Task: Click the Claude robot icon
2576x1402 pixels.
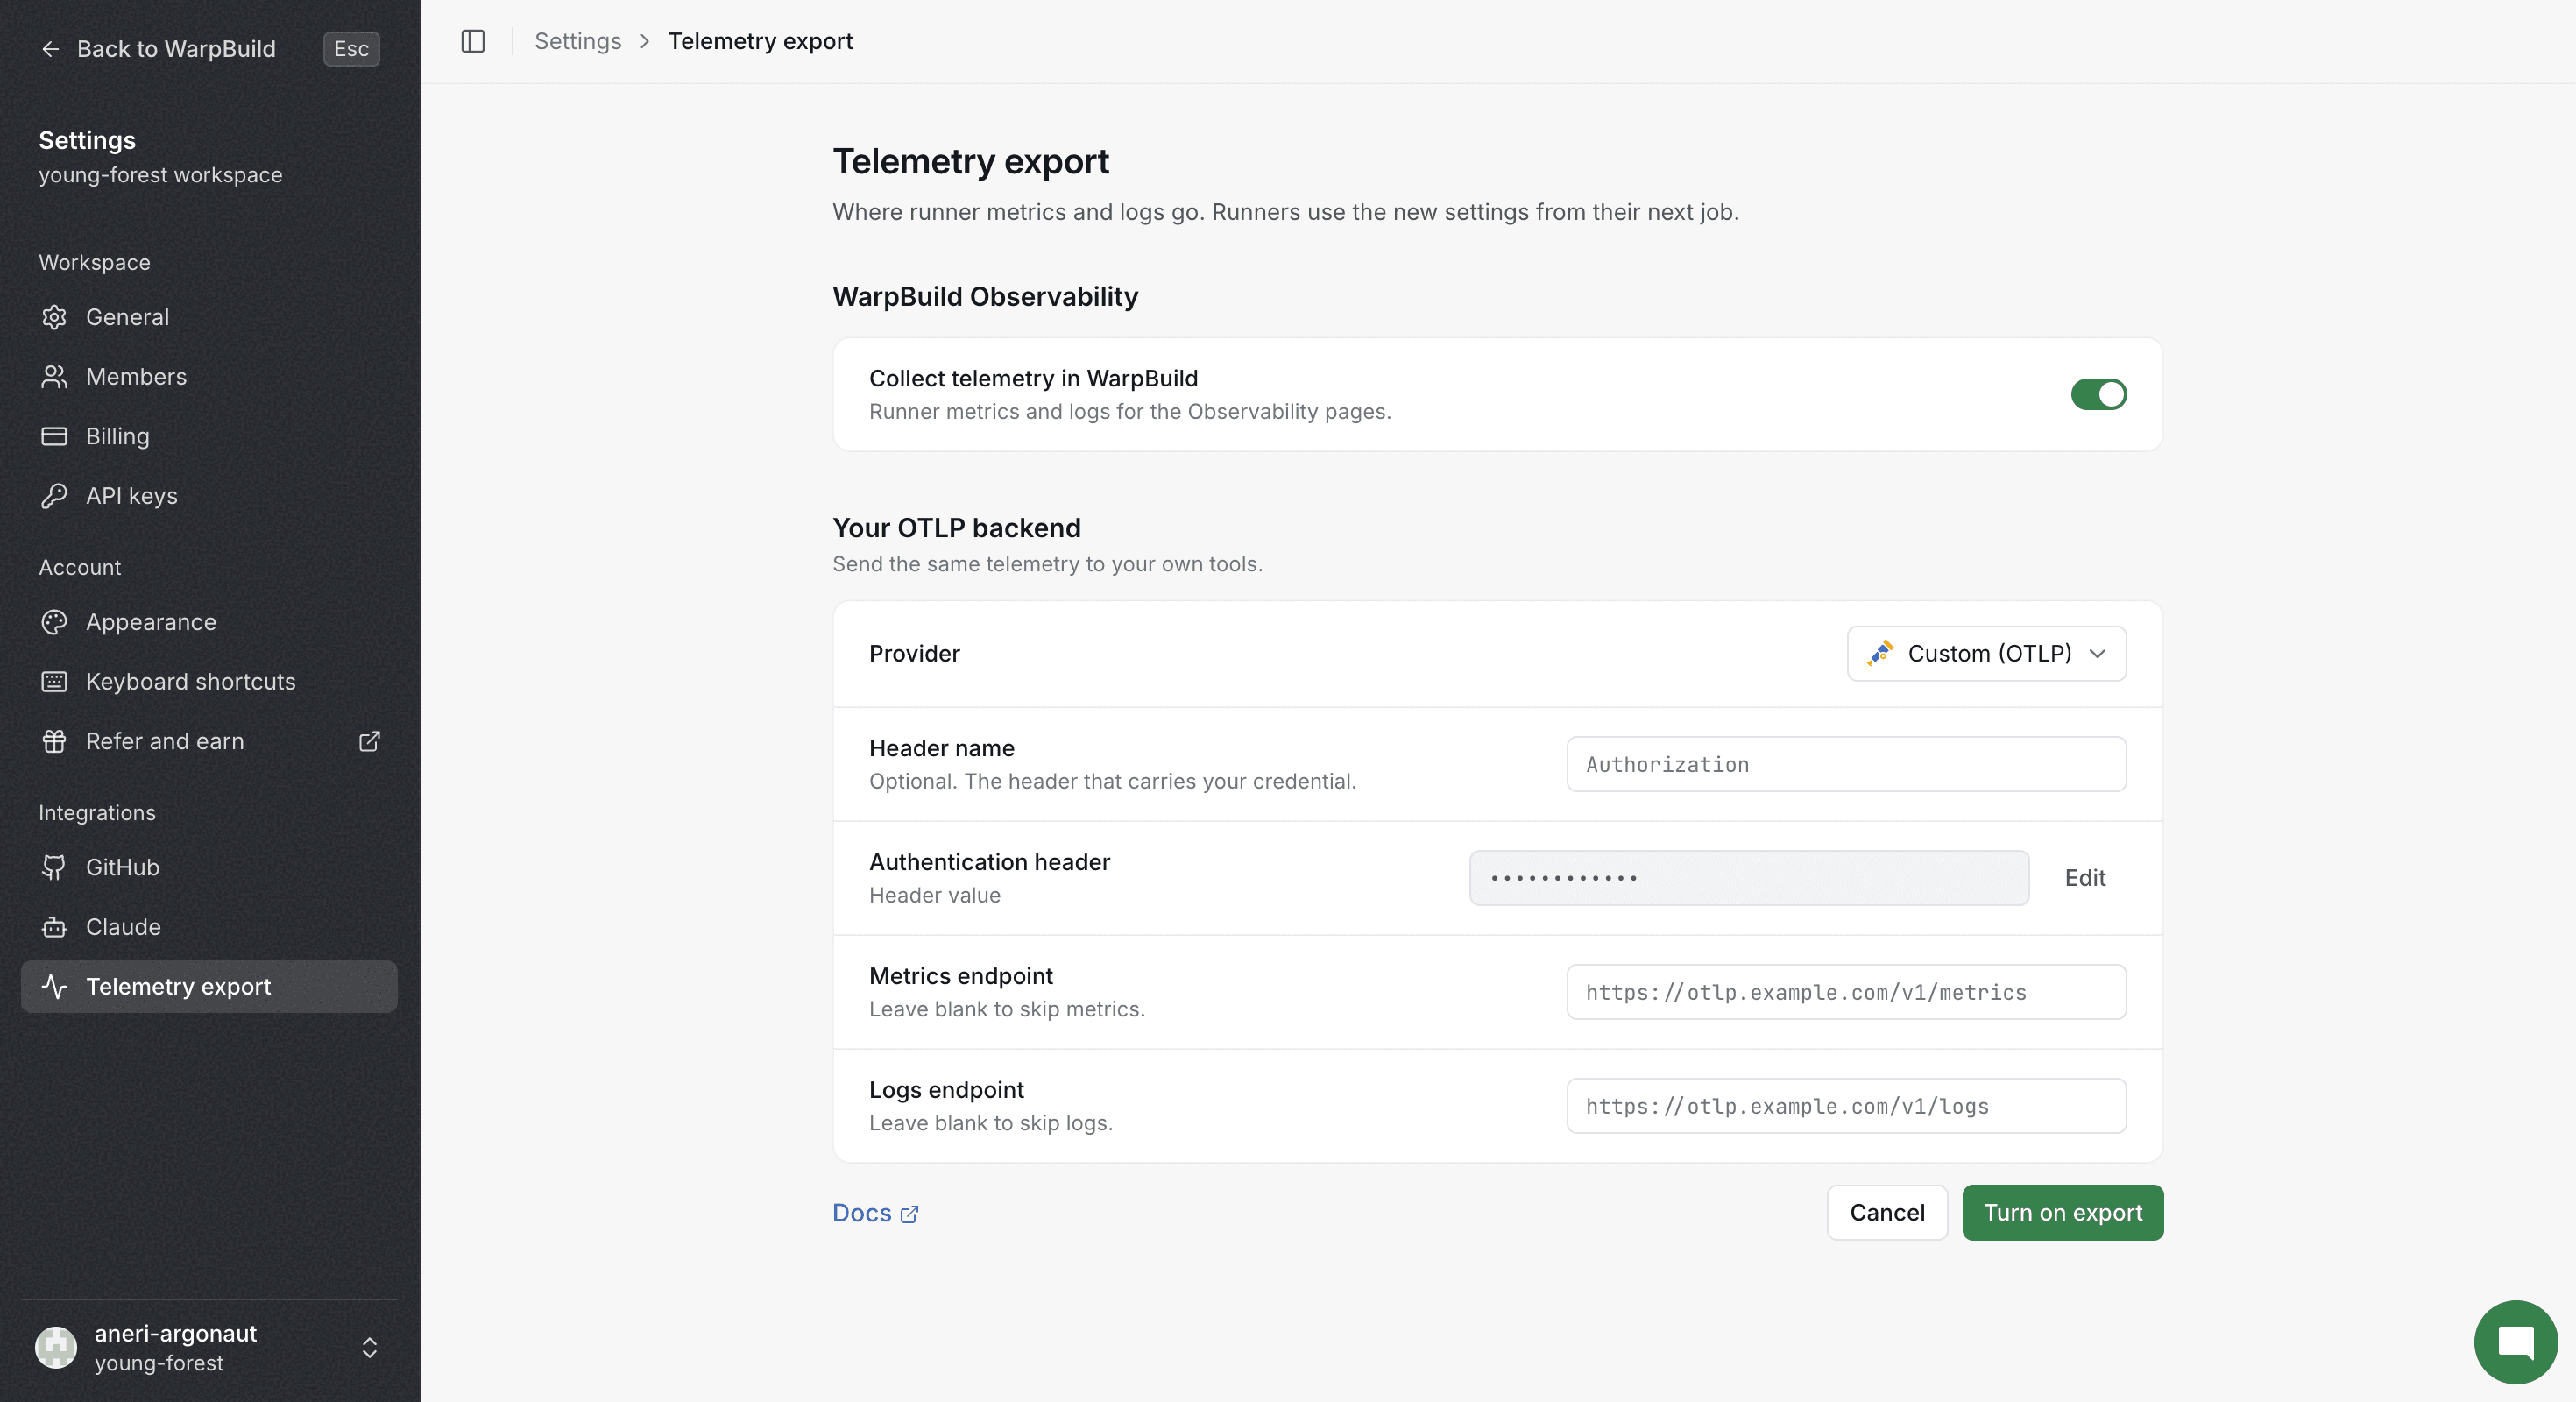Action: point(54,927)
